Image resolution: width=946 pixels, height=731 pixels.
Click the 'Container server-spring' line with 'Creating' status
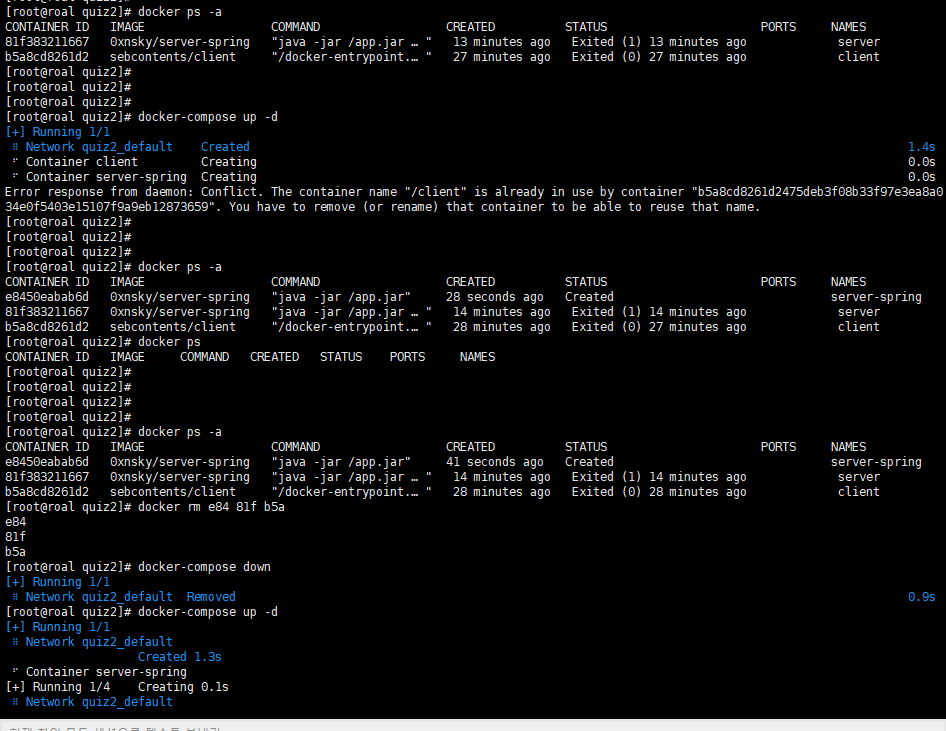point(134,177)
